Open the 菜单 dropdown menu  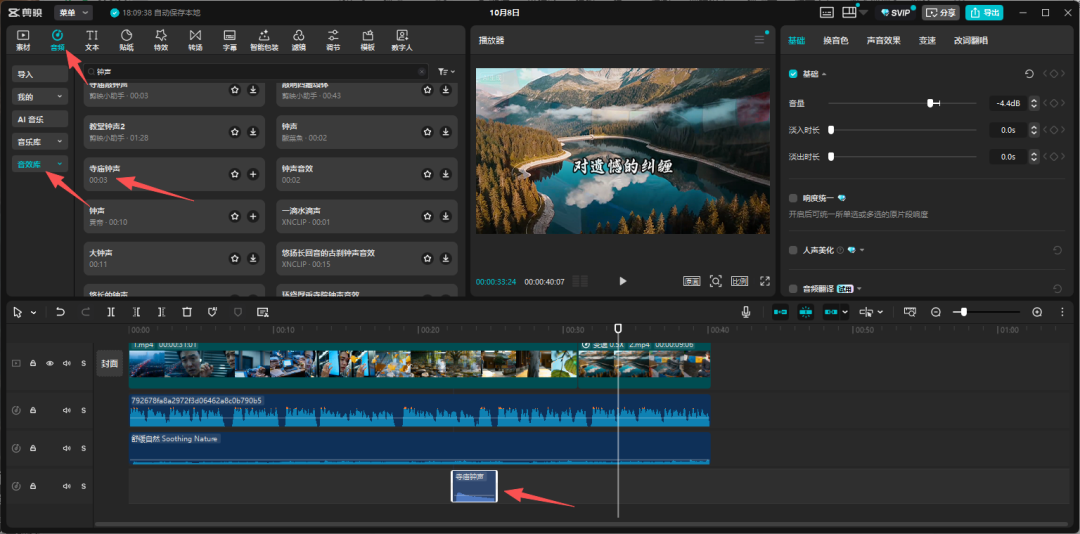[x=72, y=13]
